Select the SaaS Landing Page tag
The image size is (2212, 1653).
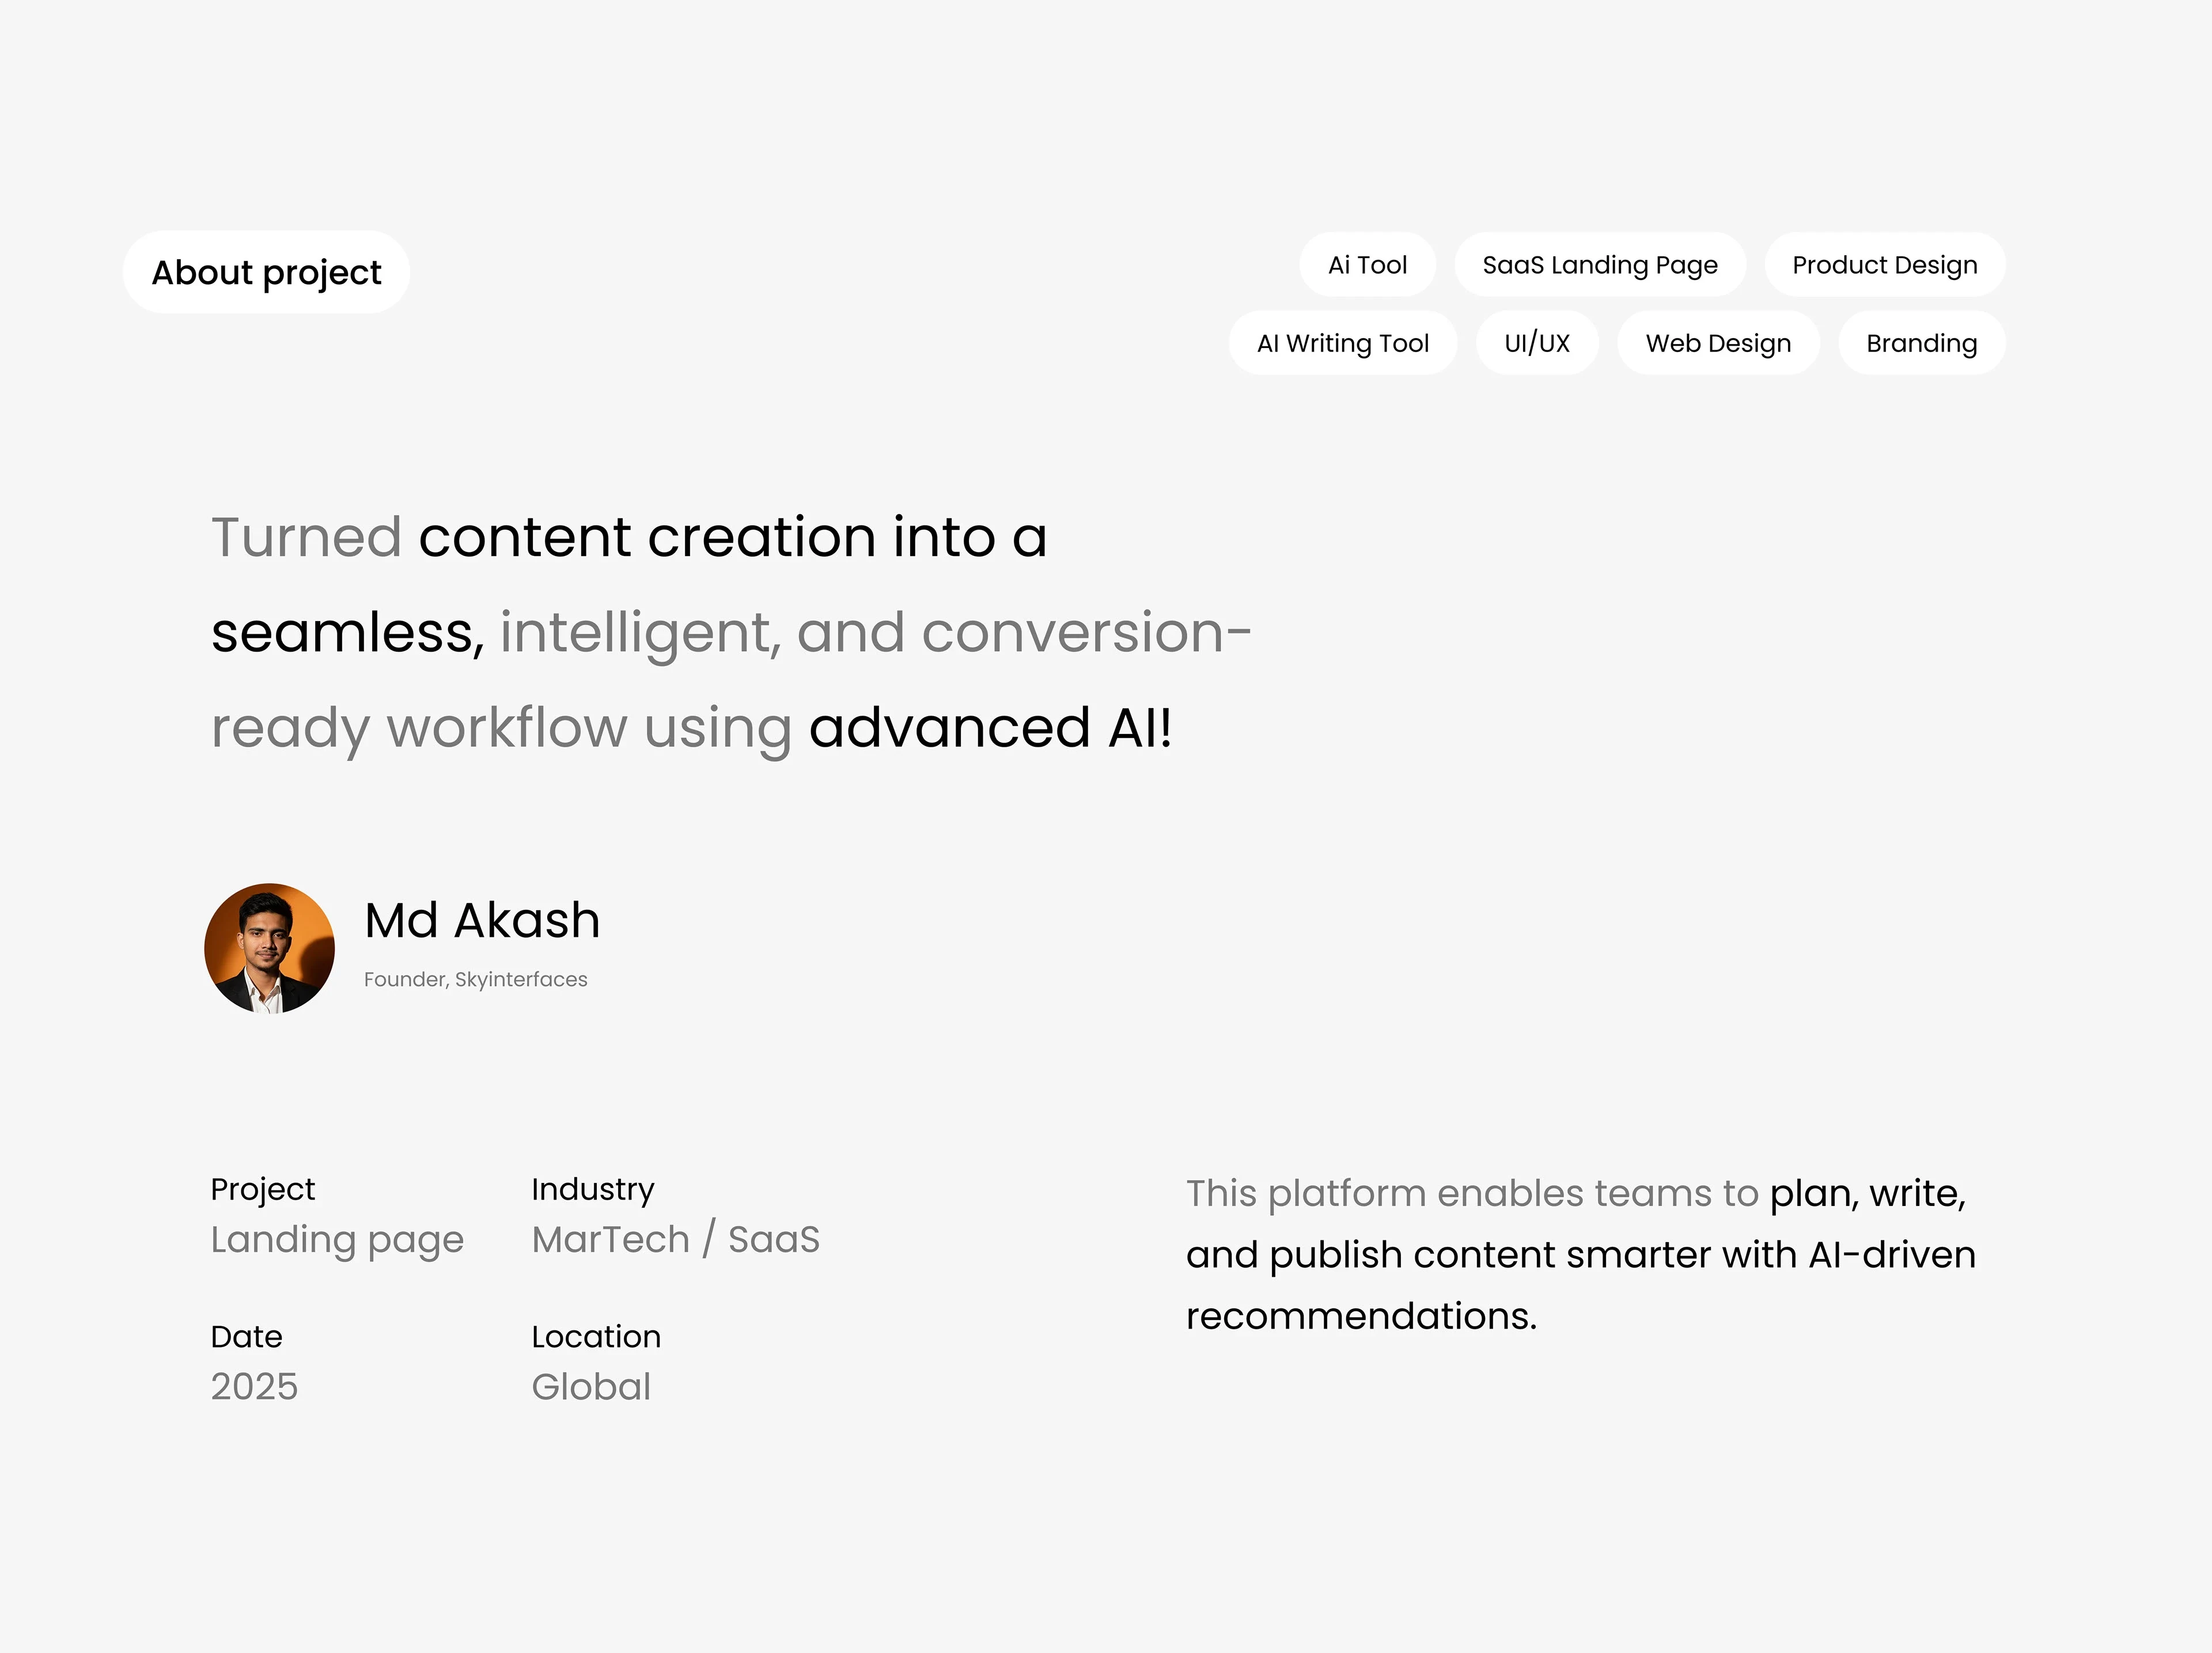pyautogui.click(x=1599, y=265)
